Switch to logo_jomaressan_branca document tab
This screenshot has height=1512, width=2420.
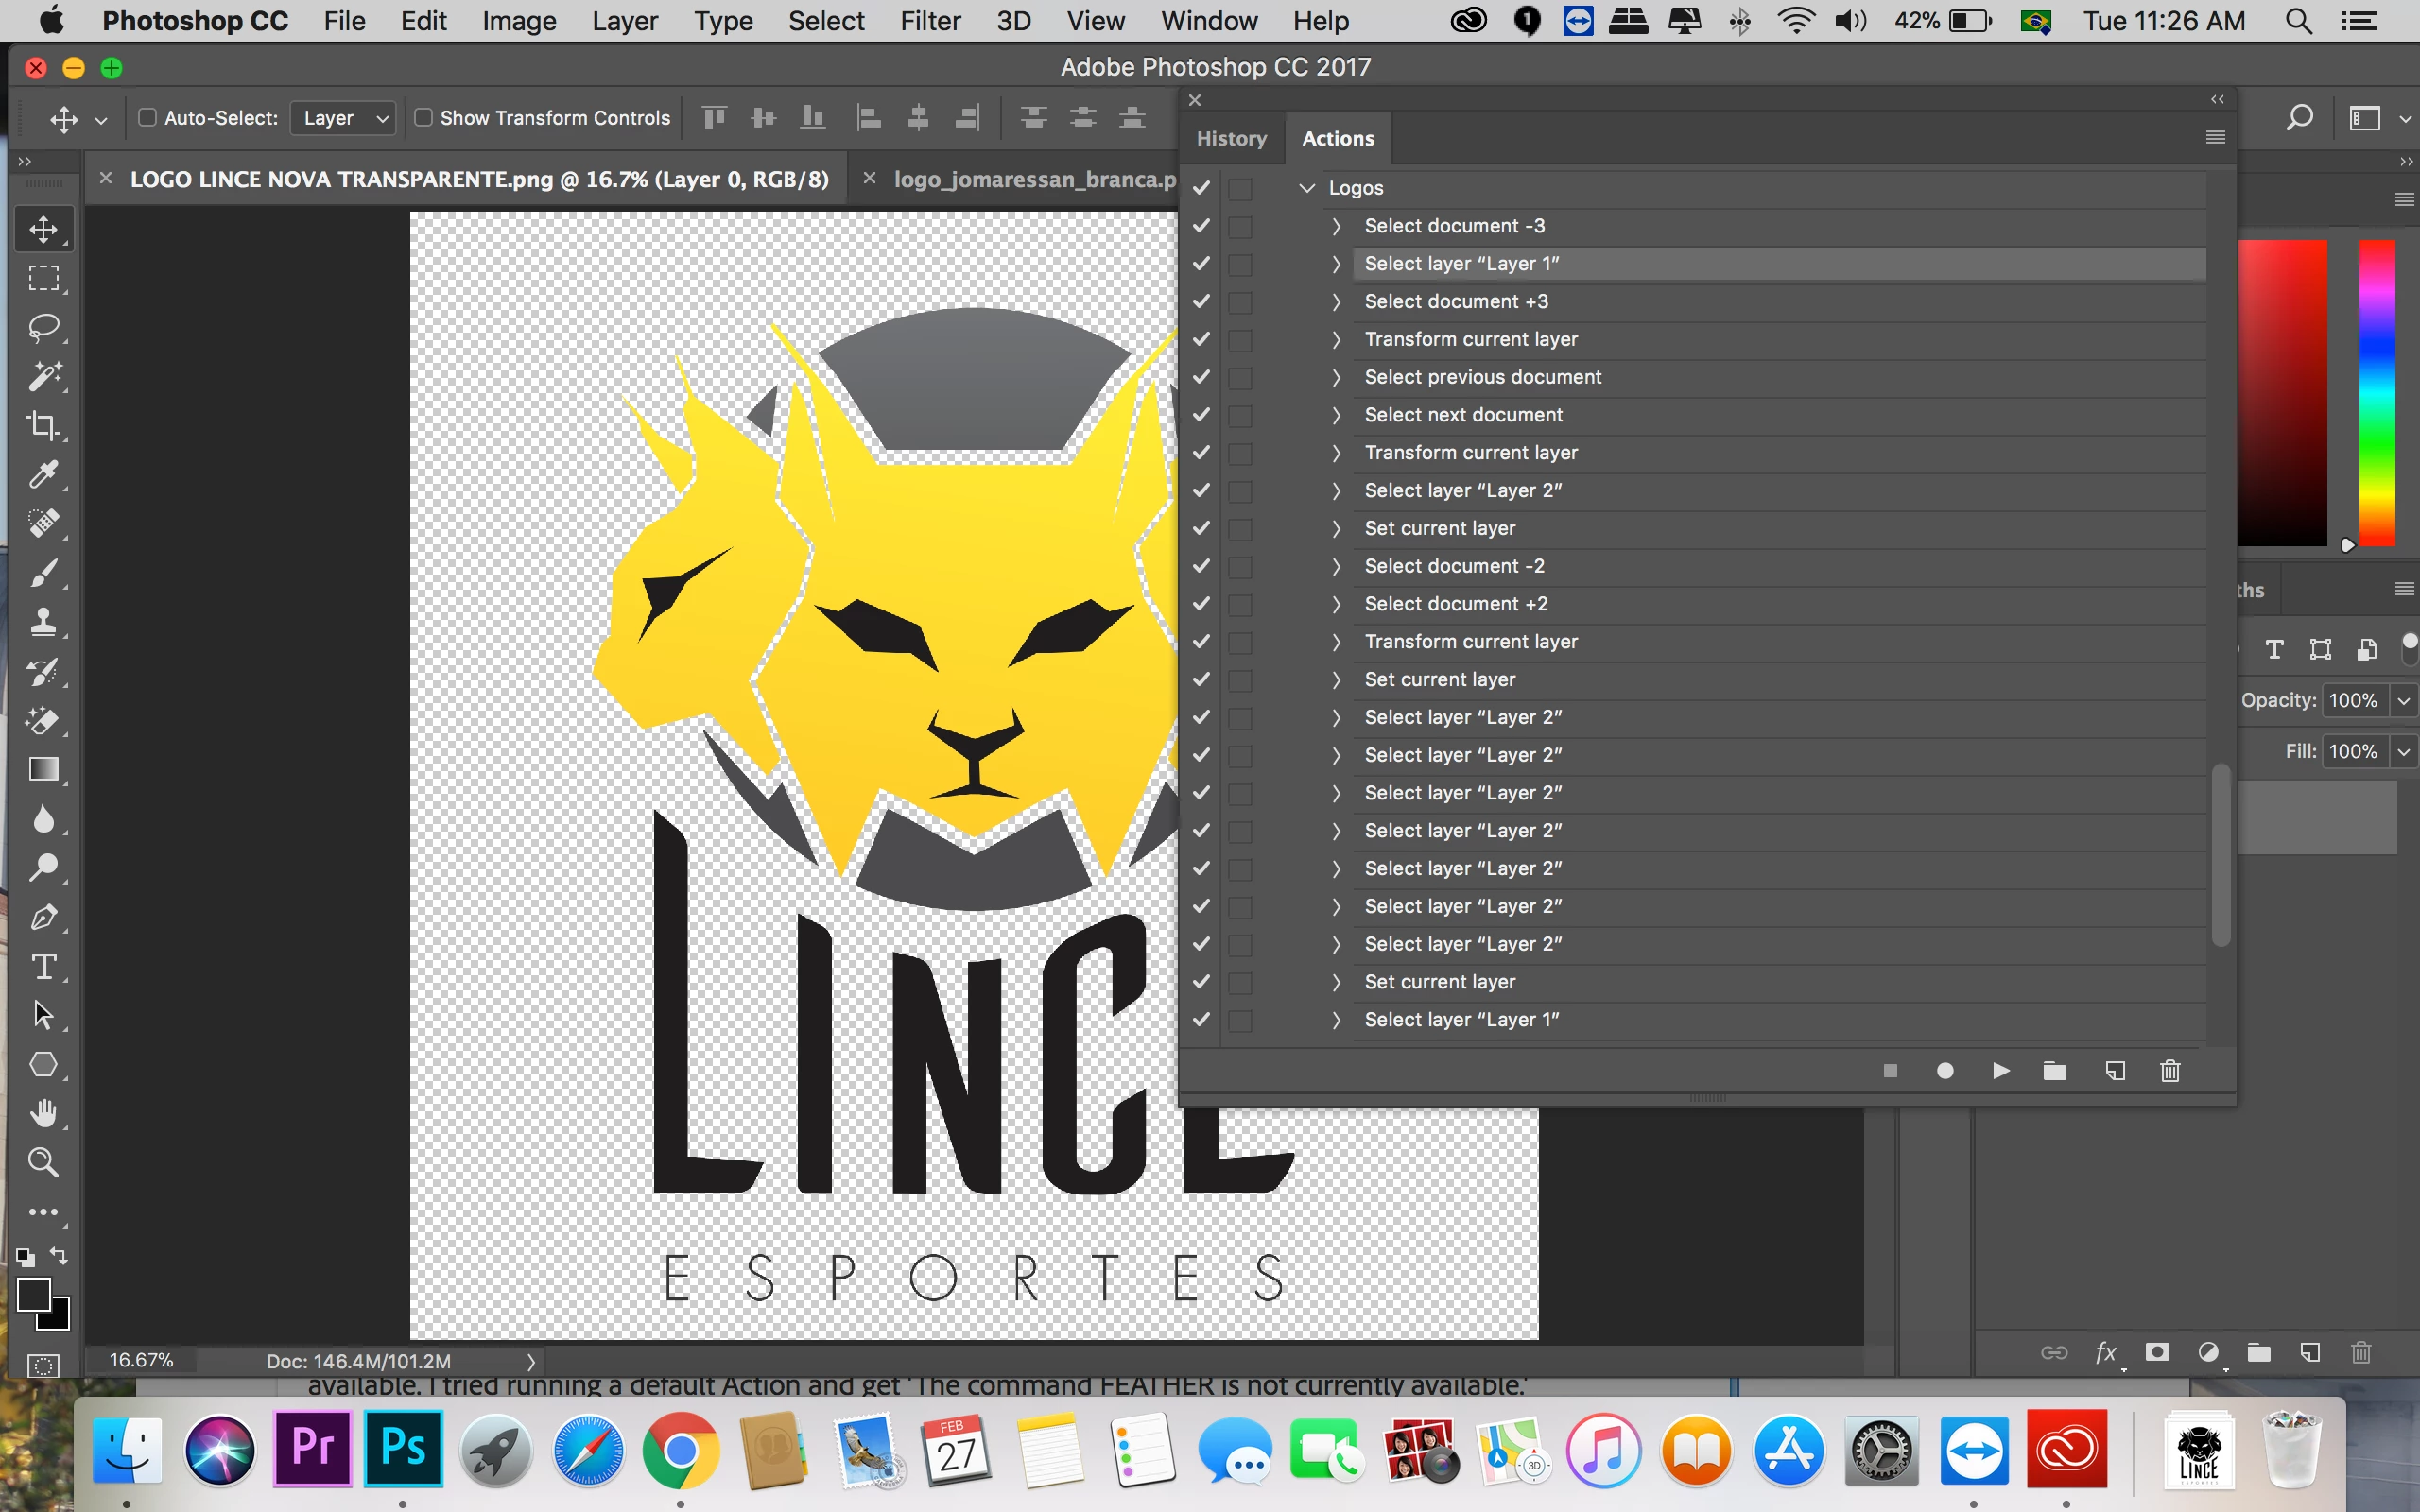click(x=1034, y=179)
